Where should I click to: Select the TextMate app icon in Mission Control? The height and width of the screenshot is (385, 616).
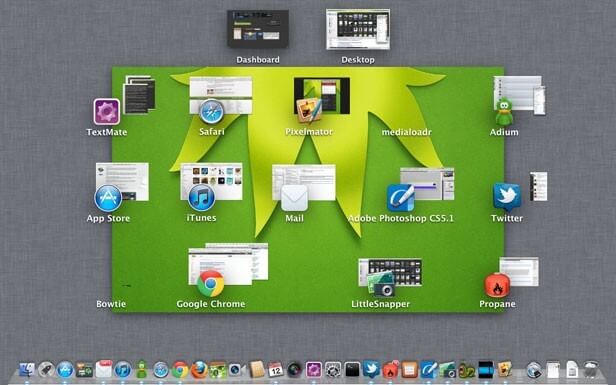point(106,112)
